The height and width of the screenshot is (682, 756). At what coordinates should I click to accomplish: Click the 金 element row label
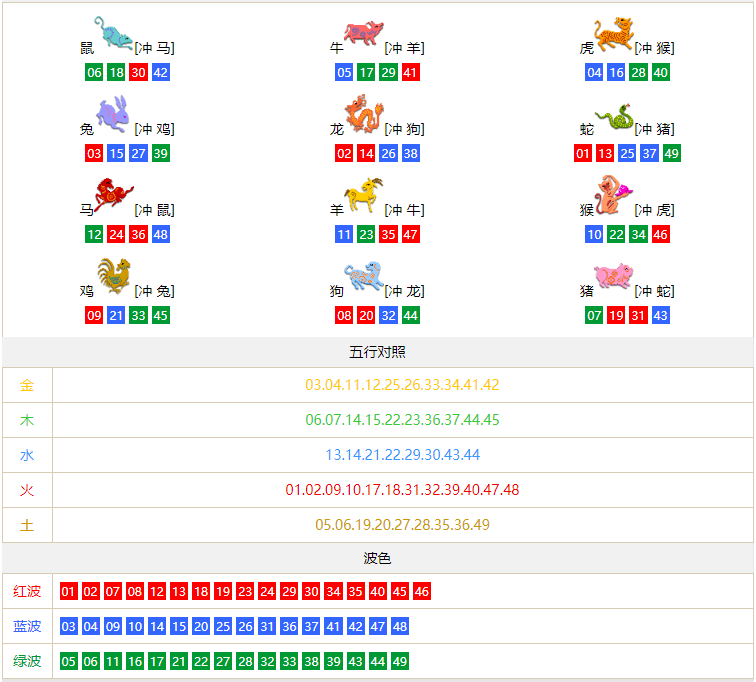[x=27, y=385]
